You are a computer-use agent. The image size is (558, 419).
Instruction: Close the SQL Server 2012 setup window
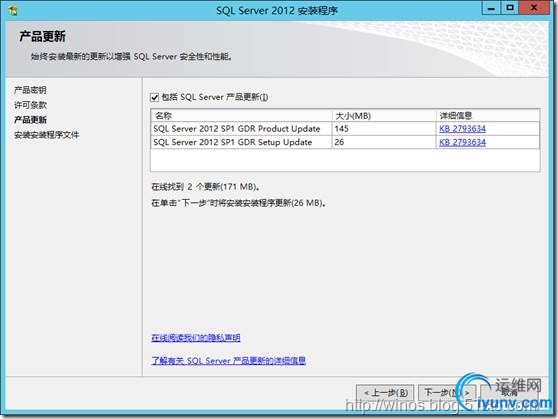pos(534,9)
